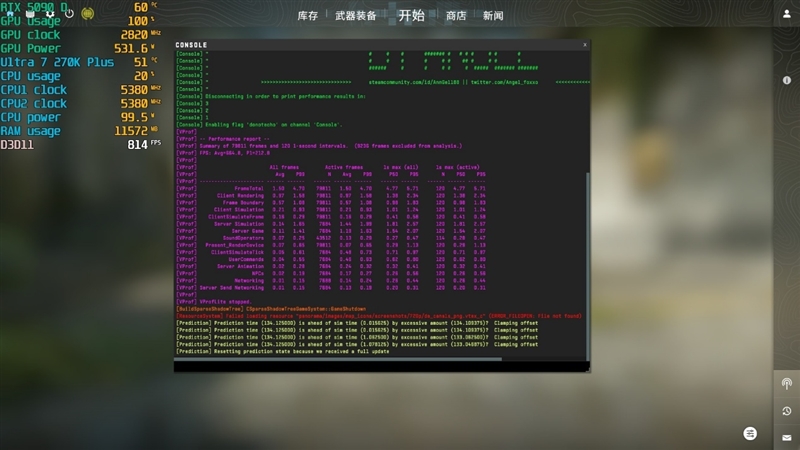The height and width of the screenshot is (450, 800).
Task: Open the broadcast antenna sidebar icon
Action: coord(787,384)
